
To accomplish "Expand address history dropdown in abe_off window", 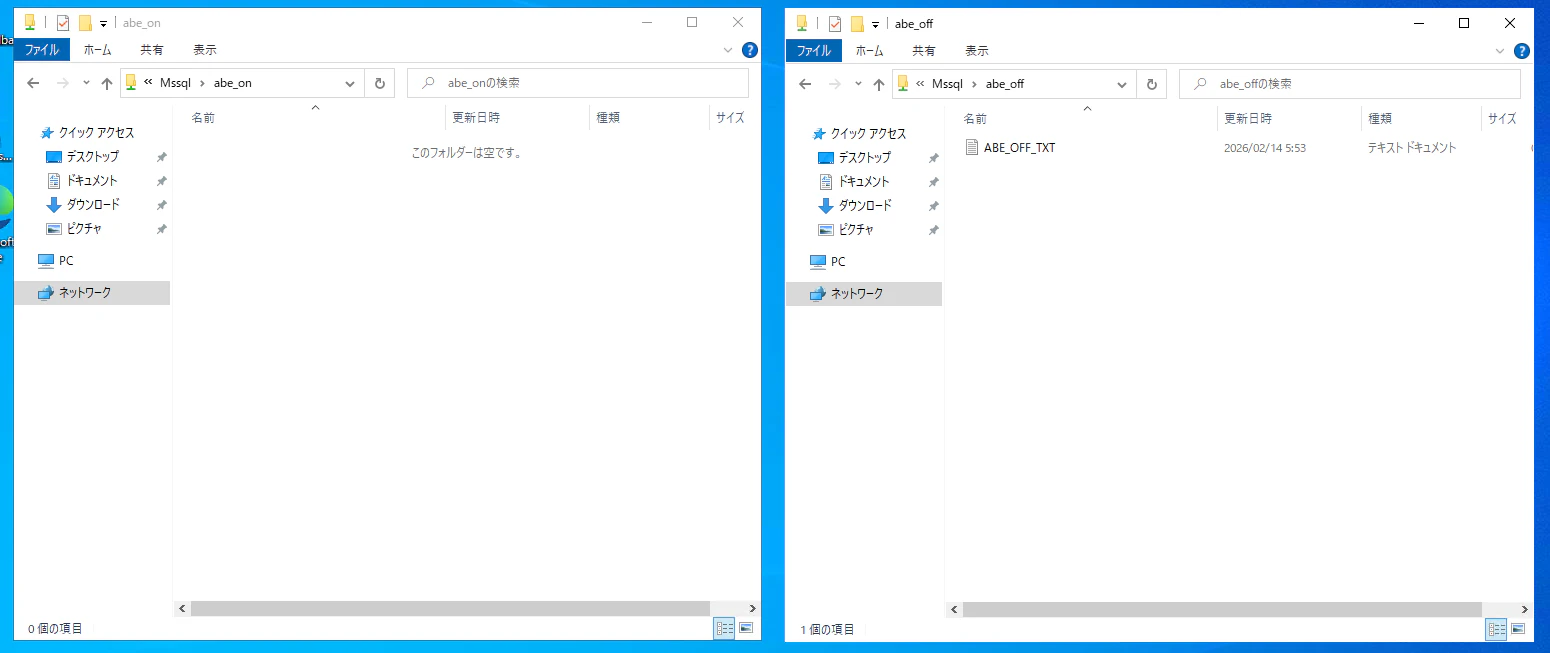I will 1122,84.
